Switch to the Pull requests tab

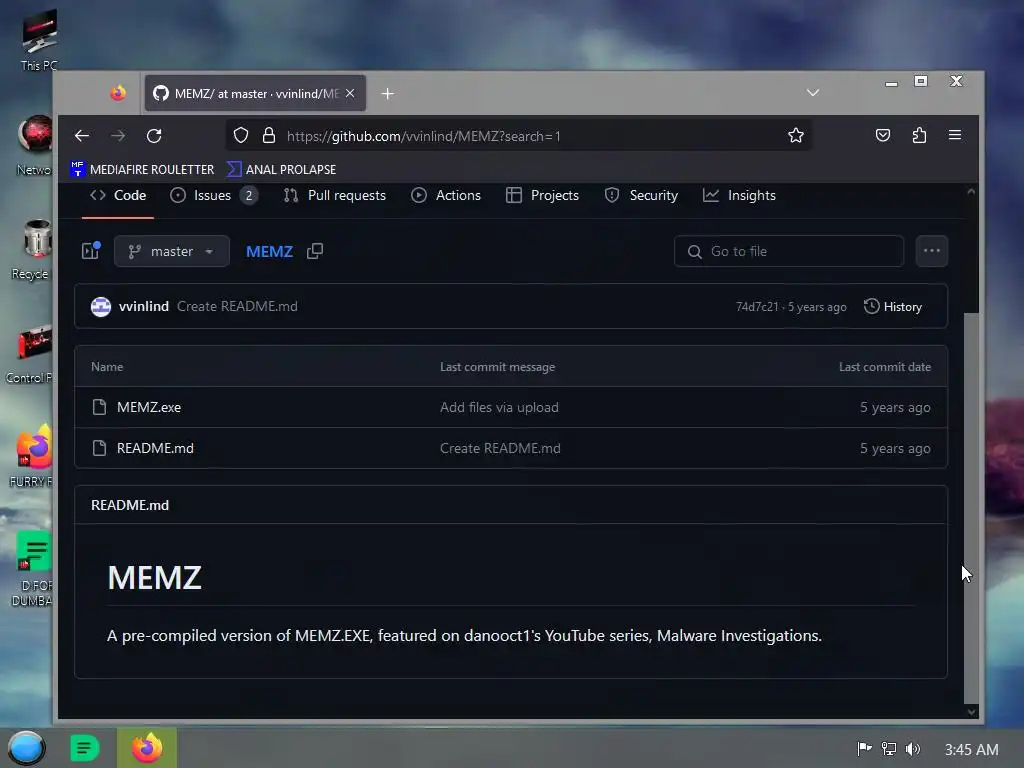click(x=335, y=195)
